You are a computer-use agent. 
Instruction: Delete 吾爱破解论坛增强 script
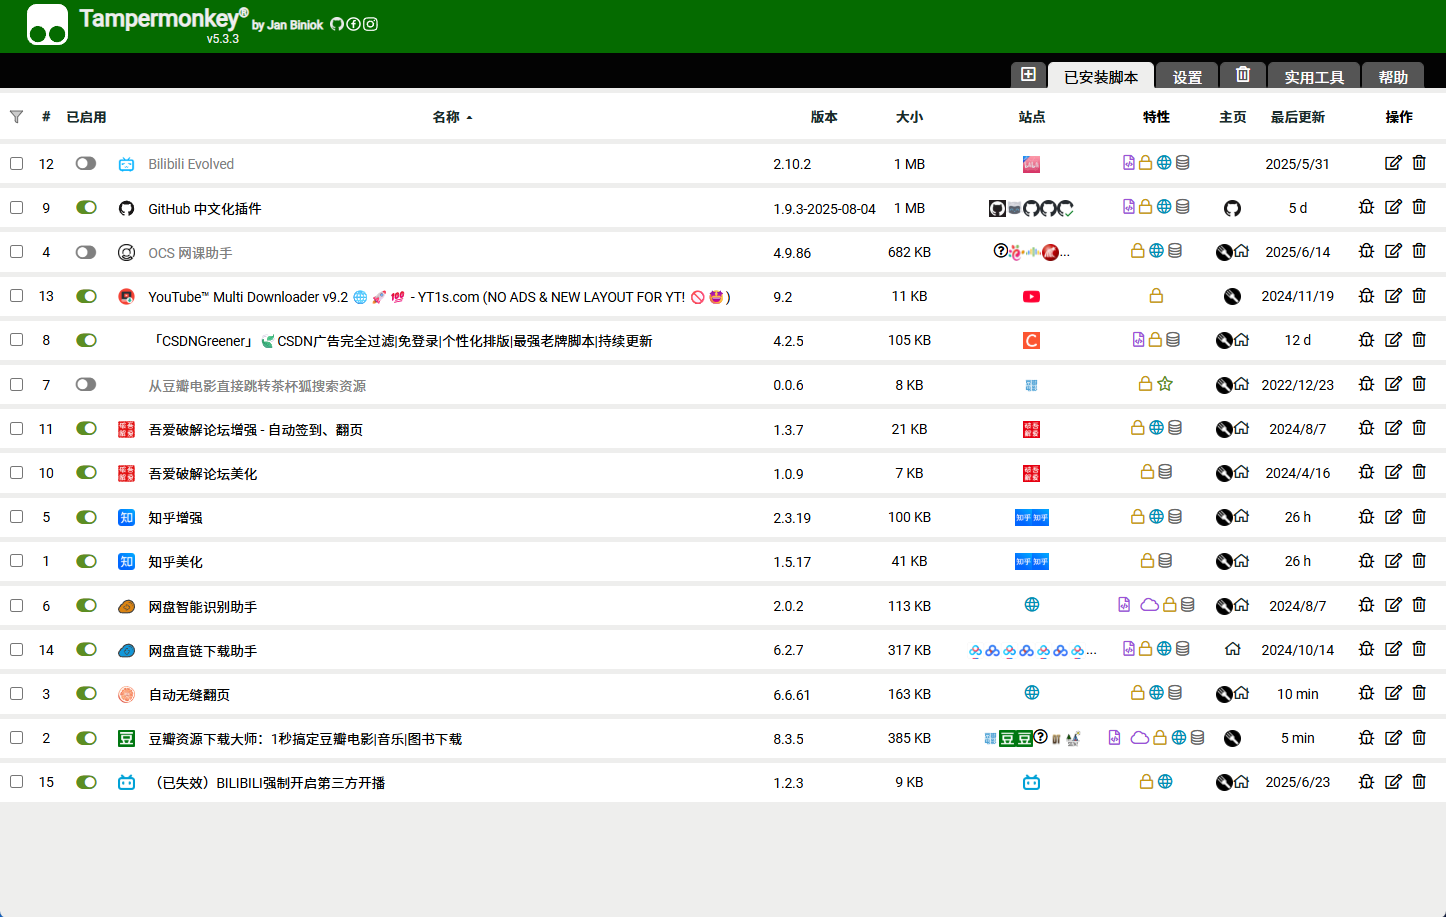(x=1419, y=428)
